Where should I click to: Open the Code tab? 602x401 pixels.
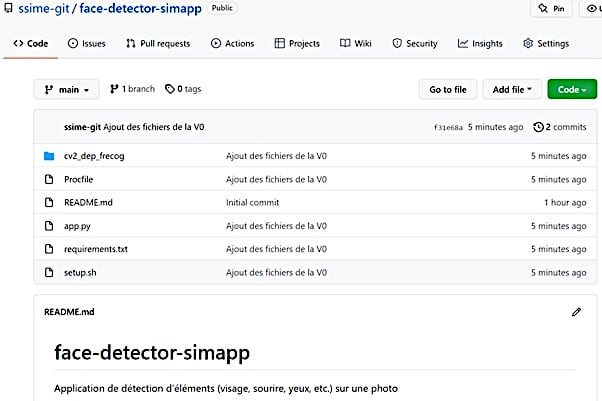[31, 43]
